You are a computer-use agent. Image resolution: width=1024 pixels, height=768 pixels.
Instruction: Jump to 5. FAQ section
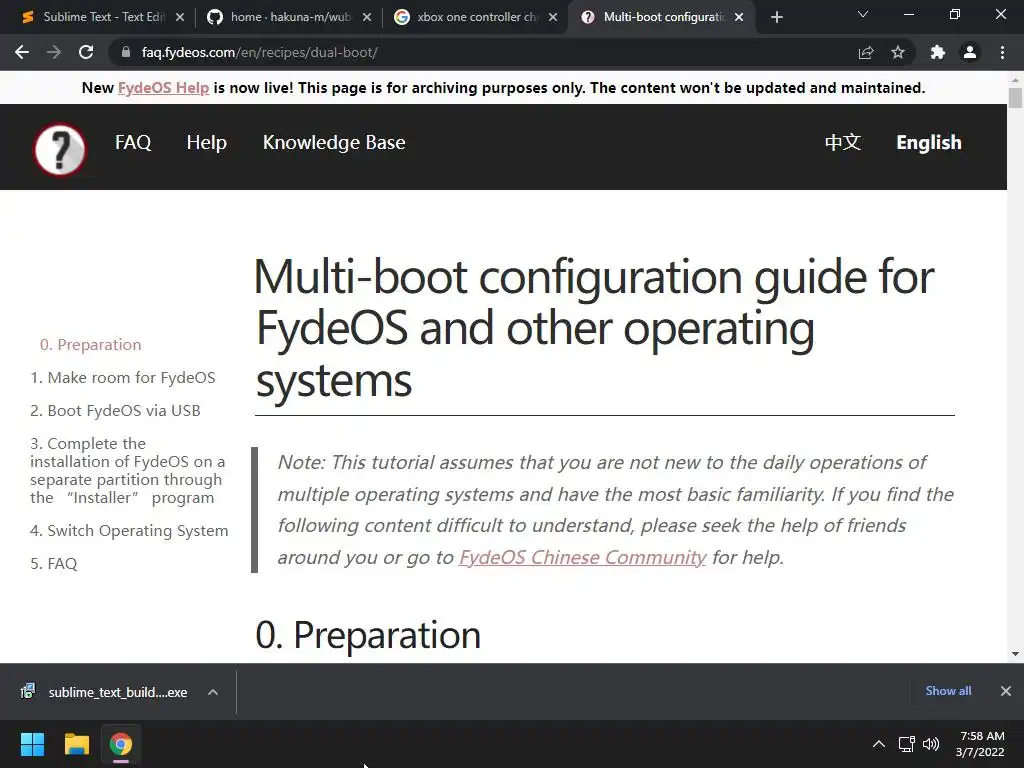pyautogui.click(x=54, y=563)
